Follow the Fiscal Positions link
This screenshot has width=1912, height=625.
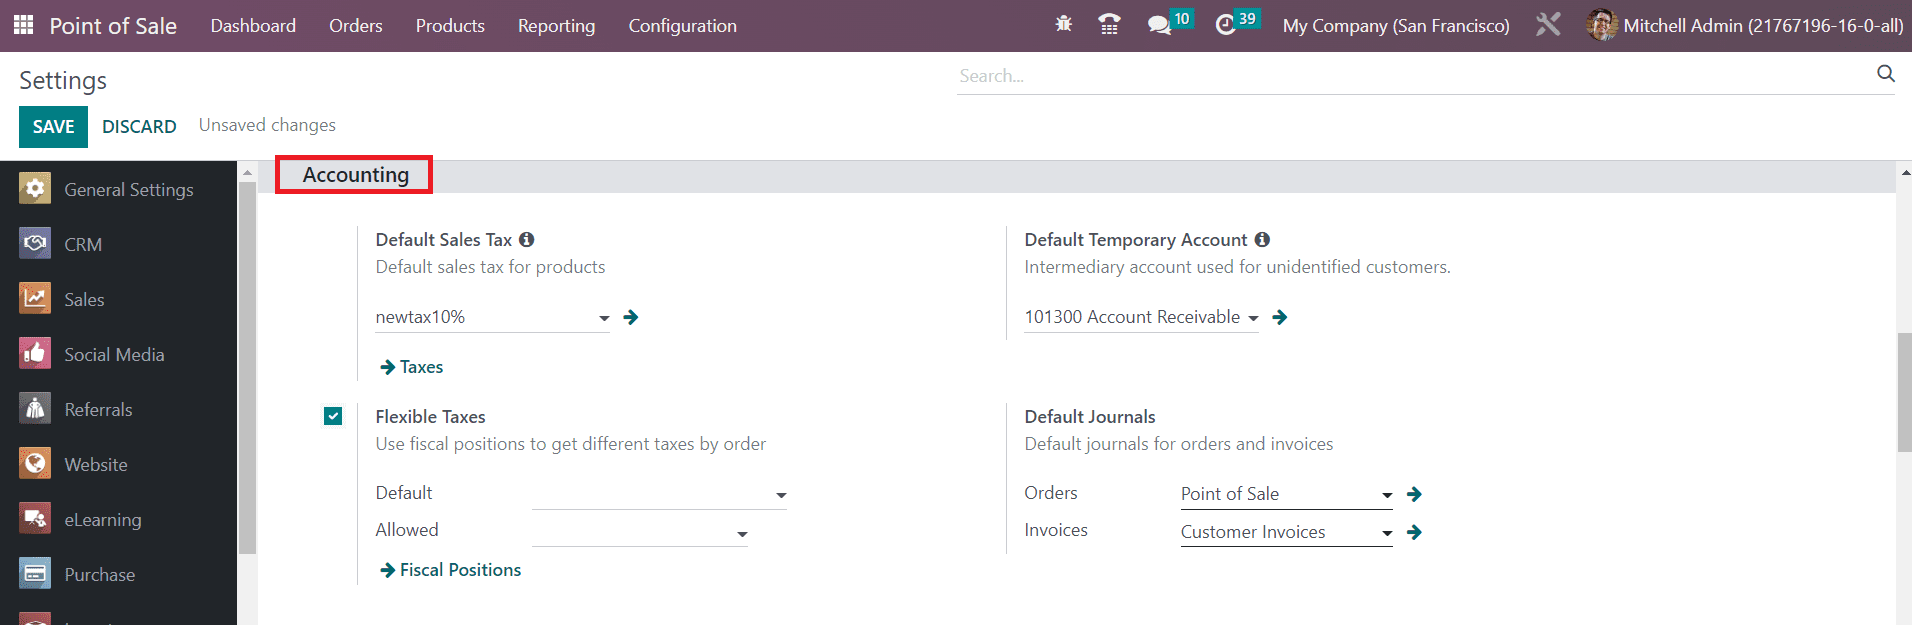click(x=451, y=570)
